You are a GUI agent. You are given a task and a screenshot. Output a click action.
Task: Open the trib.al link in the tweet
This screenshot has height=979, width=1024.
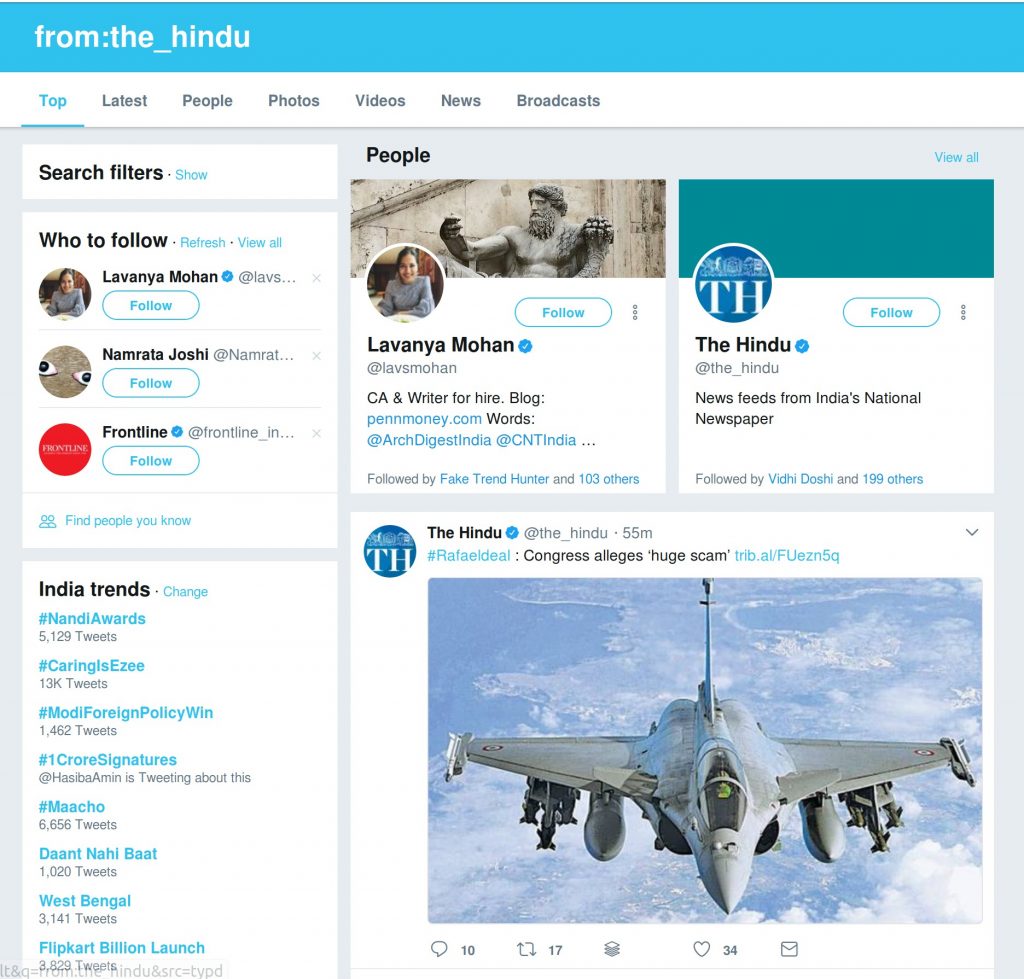[787, 556]
